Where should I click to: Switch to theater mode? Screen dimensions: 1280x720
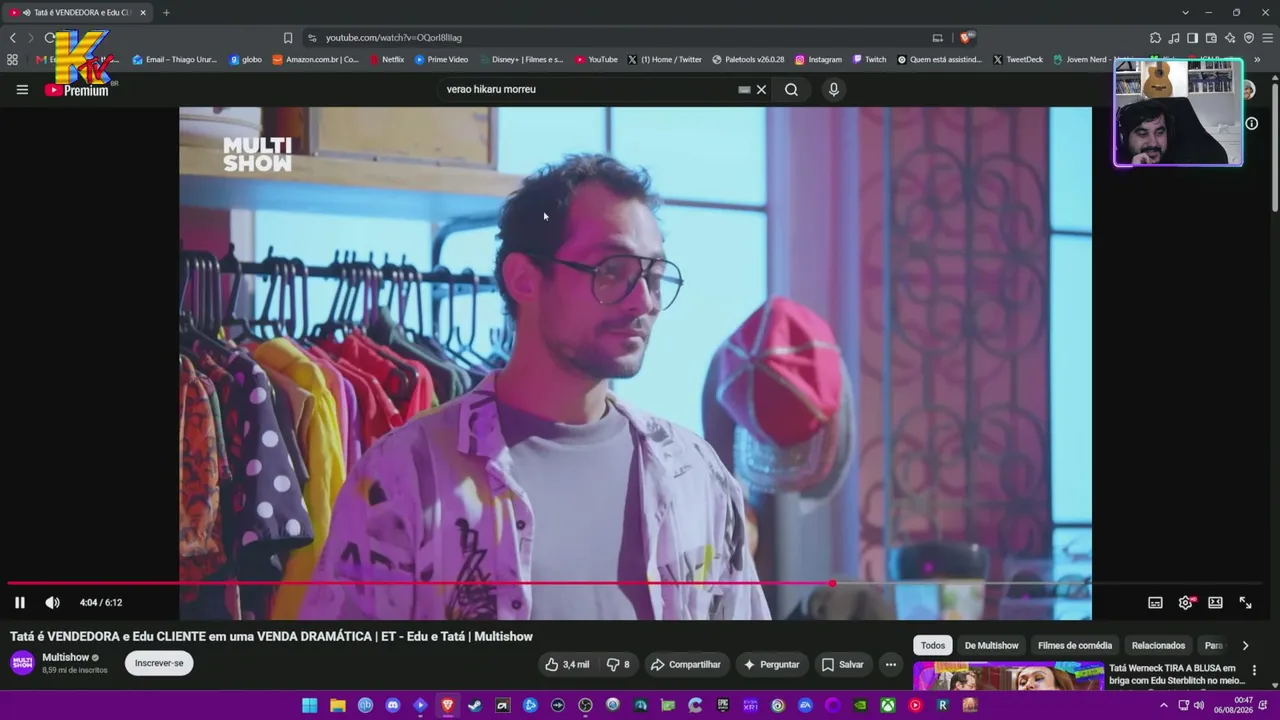click(1215, 602)
